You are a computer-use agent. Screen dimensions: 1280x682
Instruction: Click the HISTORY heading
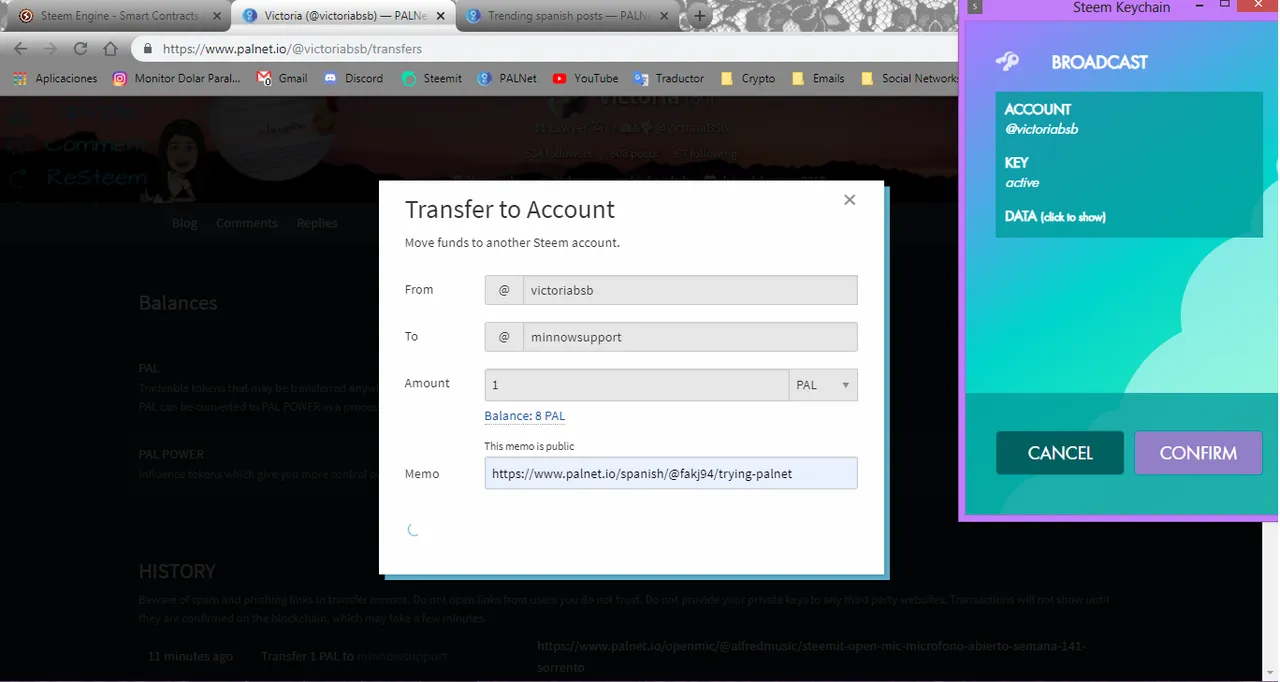(x=177, y=571)
